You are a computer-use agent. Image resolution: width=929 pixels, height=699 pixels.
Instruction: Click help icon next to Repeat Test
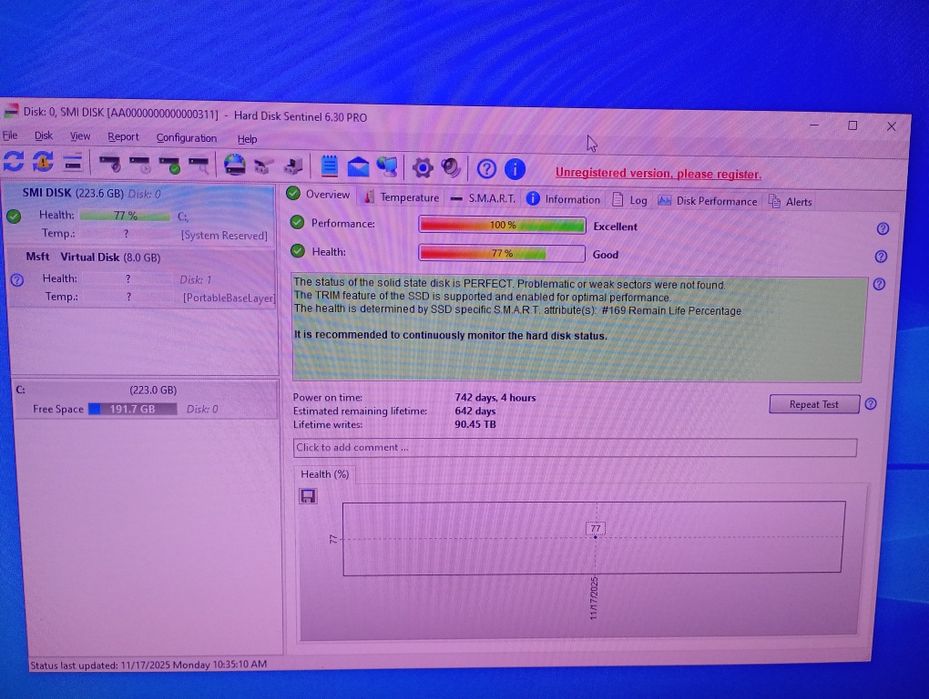[870, 404]
